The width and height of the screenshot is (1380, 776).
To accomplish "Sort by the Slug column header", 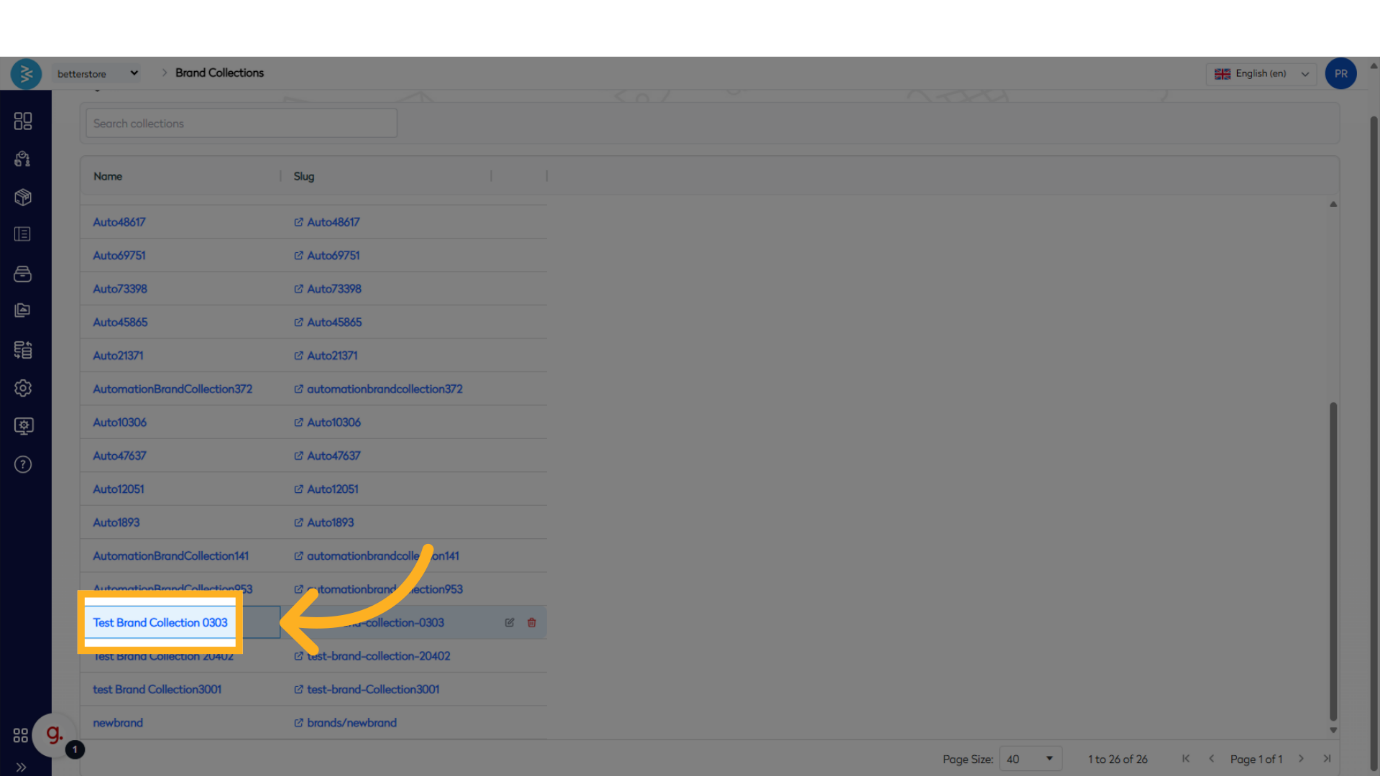I will point(304,176).
